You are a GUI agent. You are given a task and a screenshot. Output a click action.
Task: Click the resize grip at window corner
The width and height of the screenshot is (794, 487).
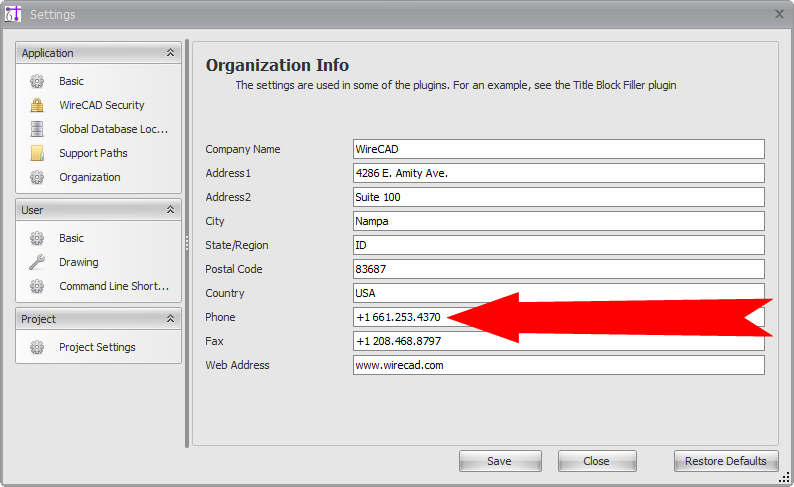coord(784,477)
